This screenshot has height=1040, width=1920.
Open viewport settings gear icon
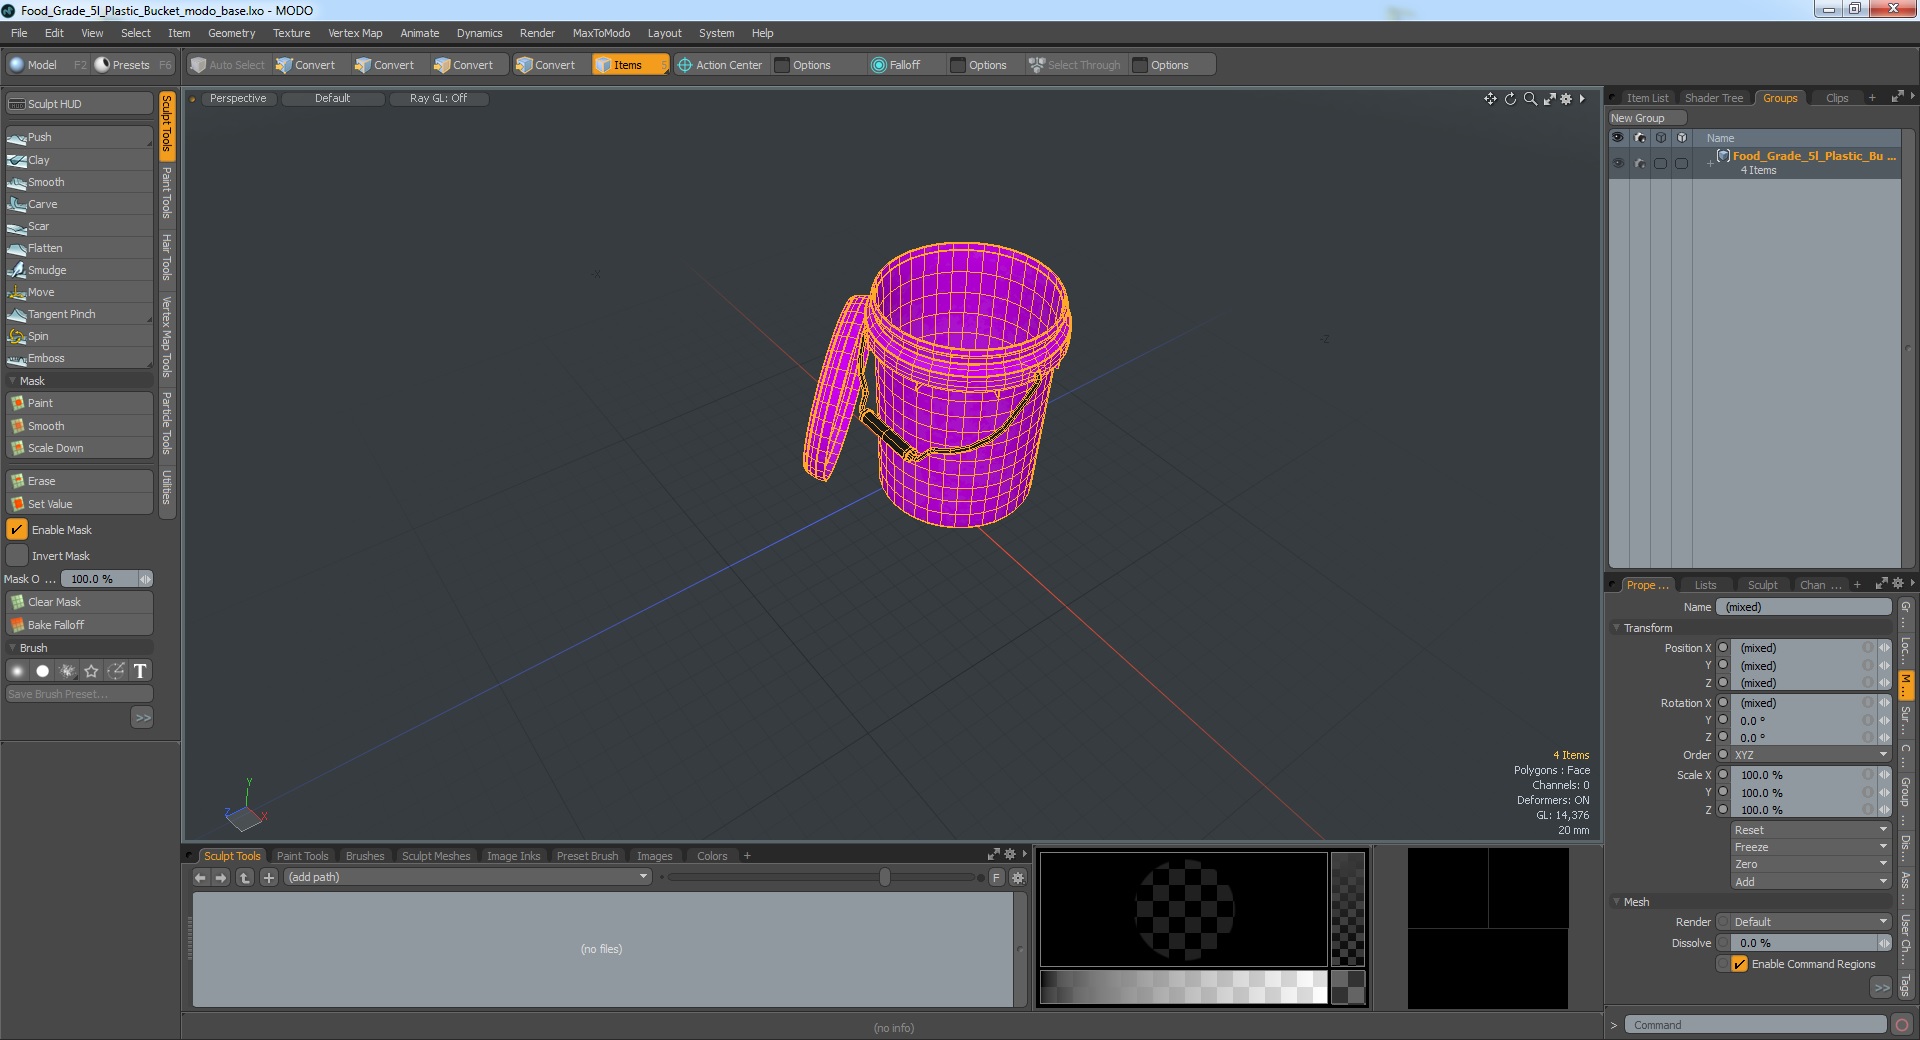(x=1566, y=99)
